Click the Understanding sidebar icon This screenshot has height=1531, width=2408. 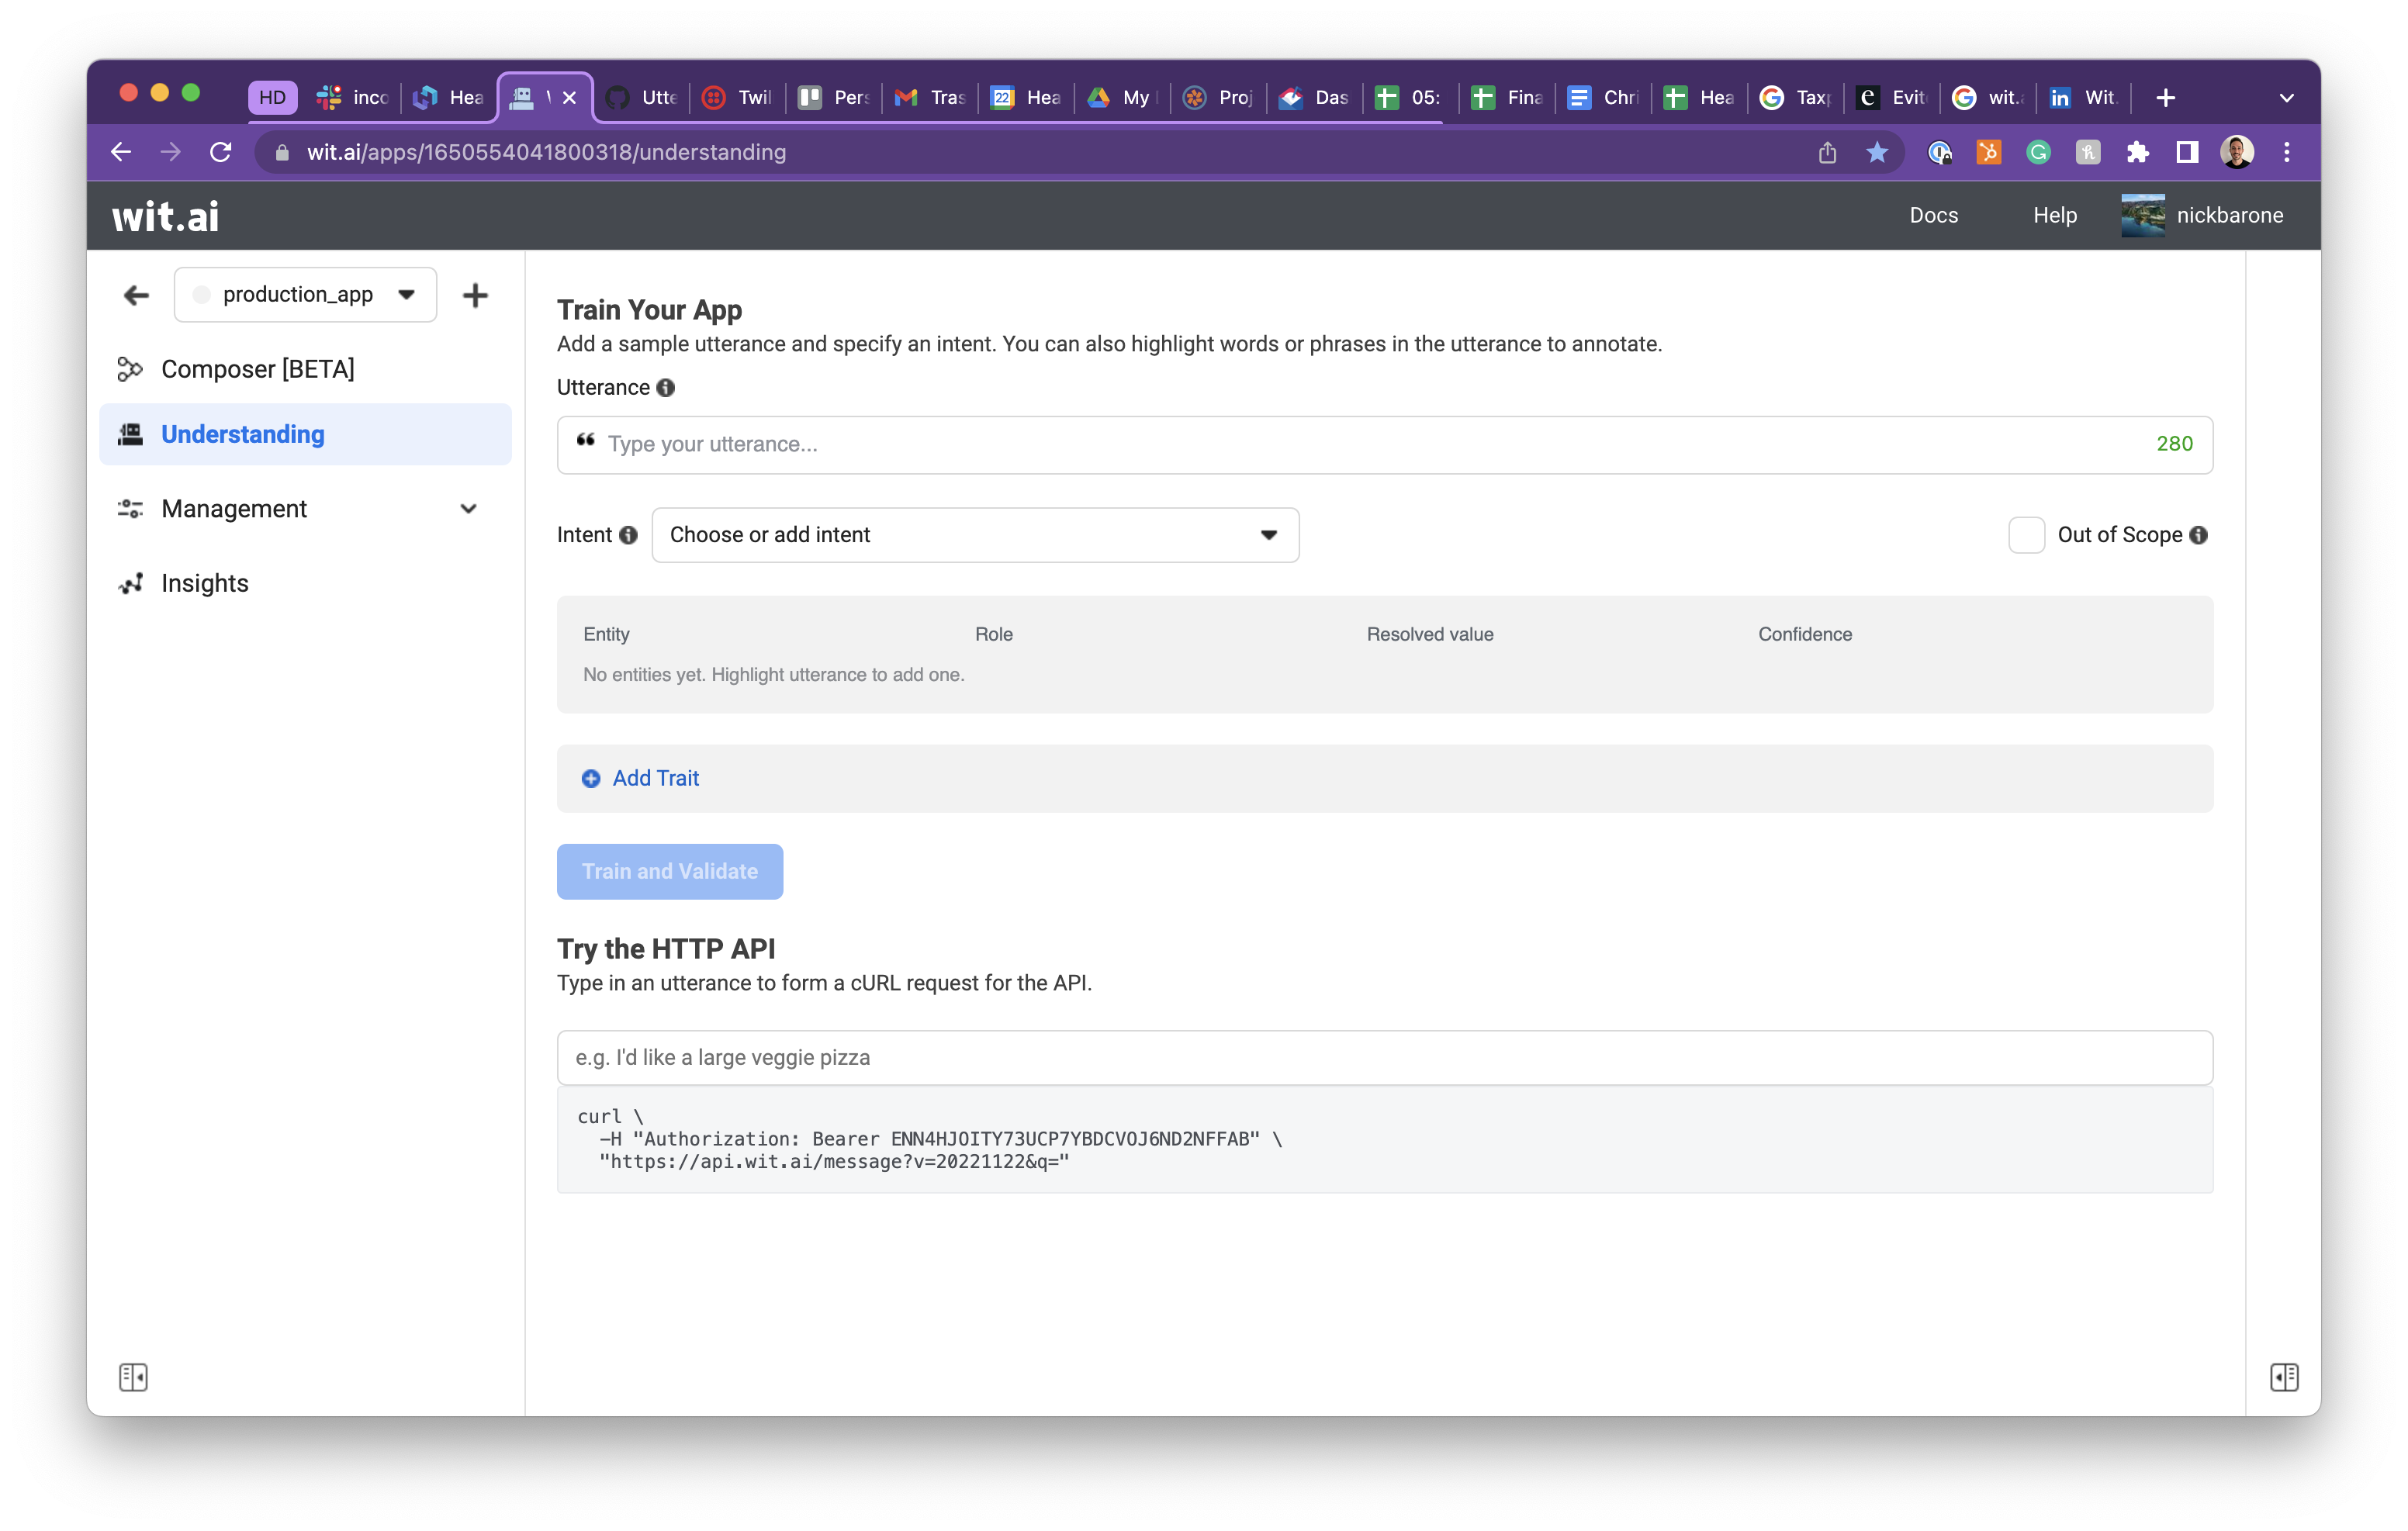pyautogui.click(x=131, y=434)
